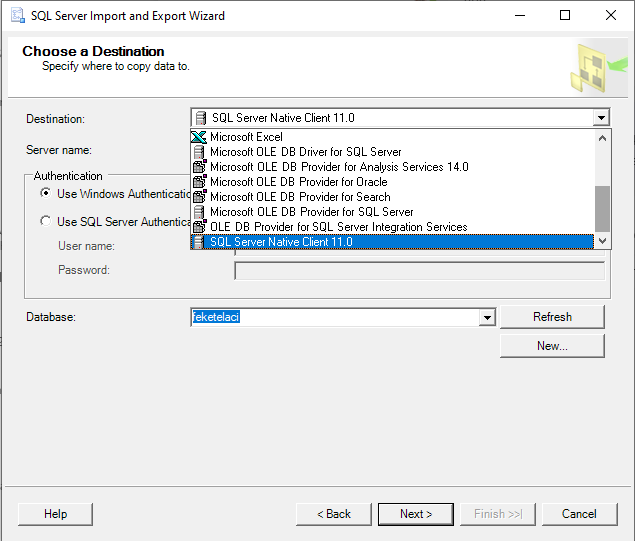Viewport: 635px width, 541px height.
Task: Open the Database dropdown arrow
Action: tap(487, 317)
